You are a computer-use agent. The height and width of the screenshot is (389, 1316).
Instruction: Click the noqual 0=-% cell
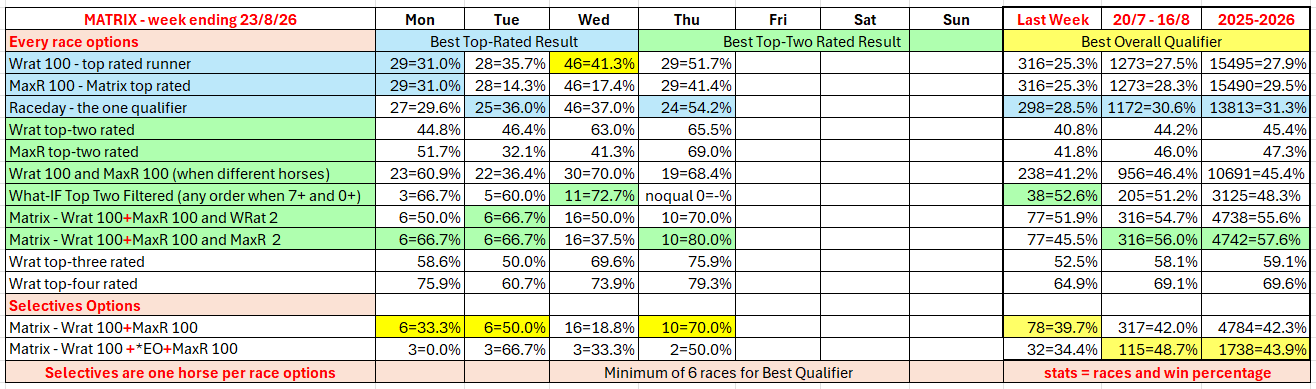click(686, 196)
